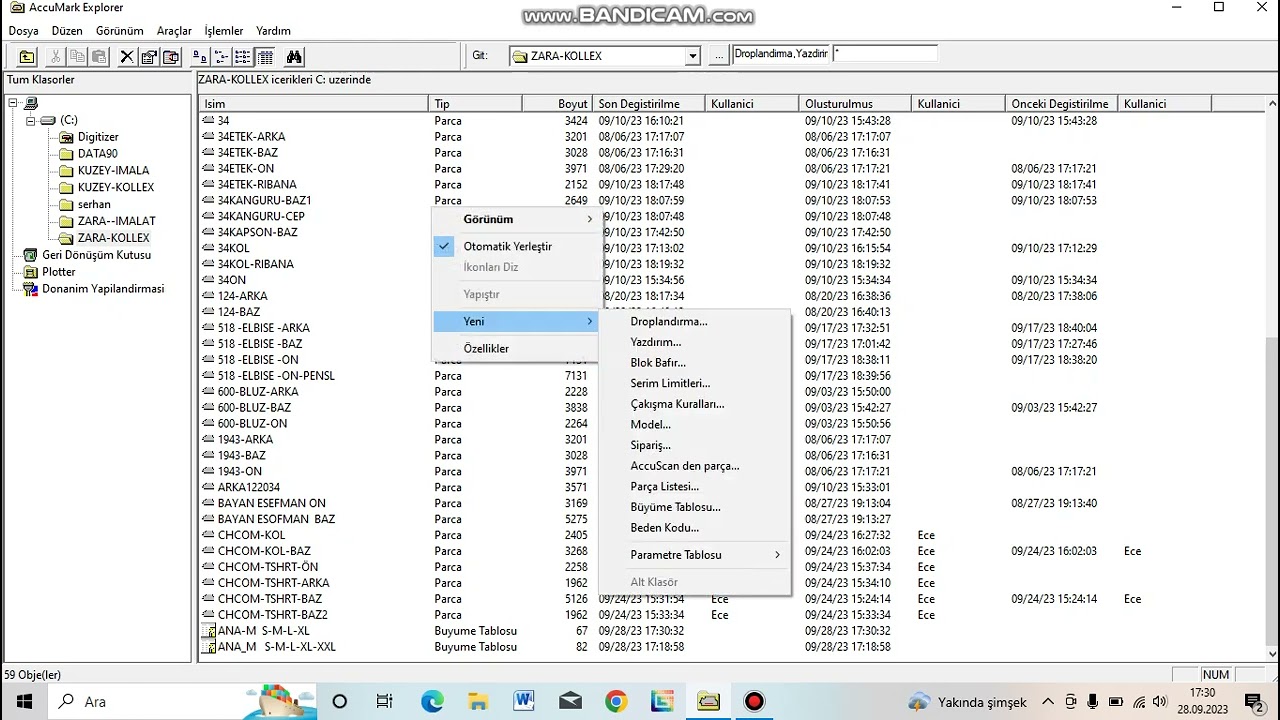Switch to list view

(243, 56)
